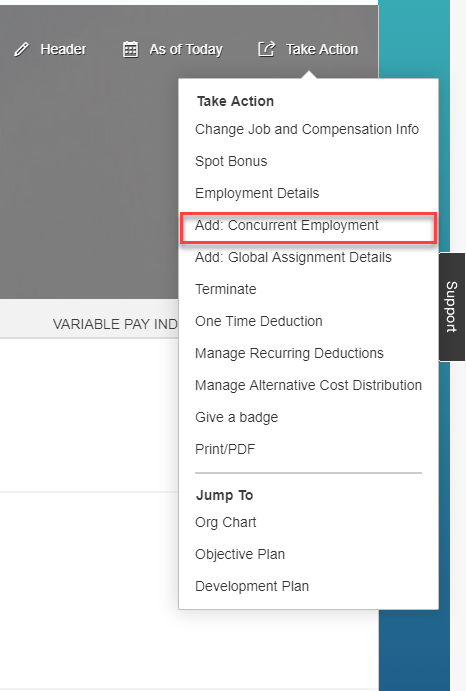Choose Add: Global Assignment Details
The height and width of the screenshot is (691, 466).
coord(293,257)
